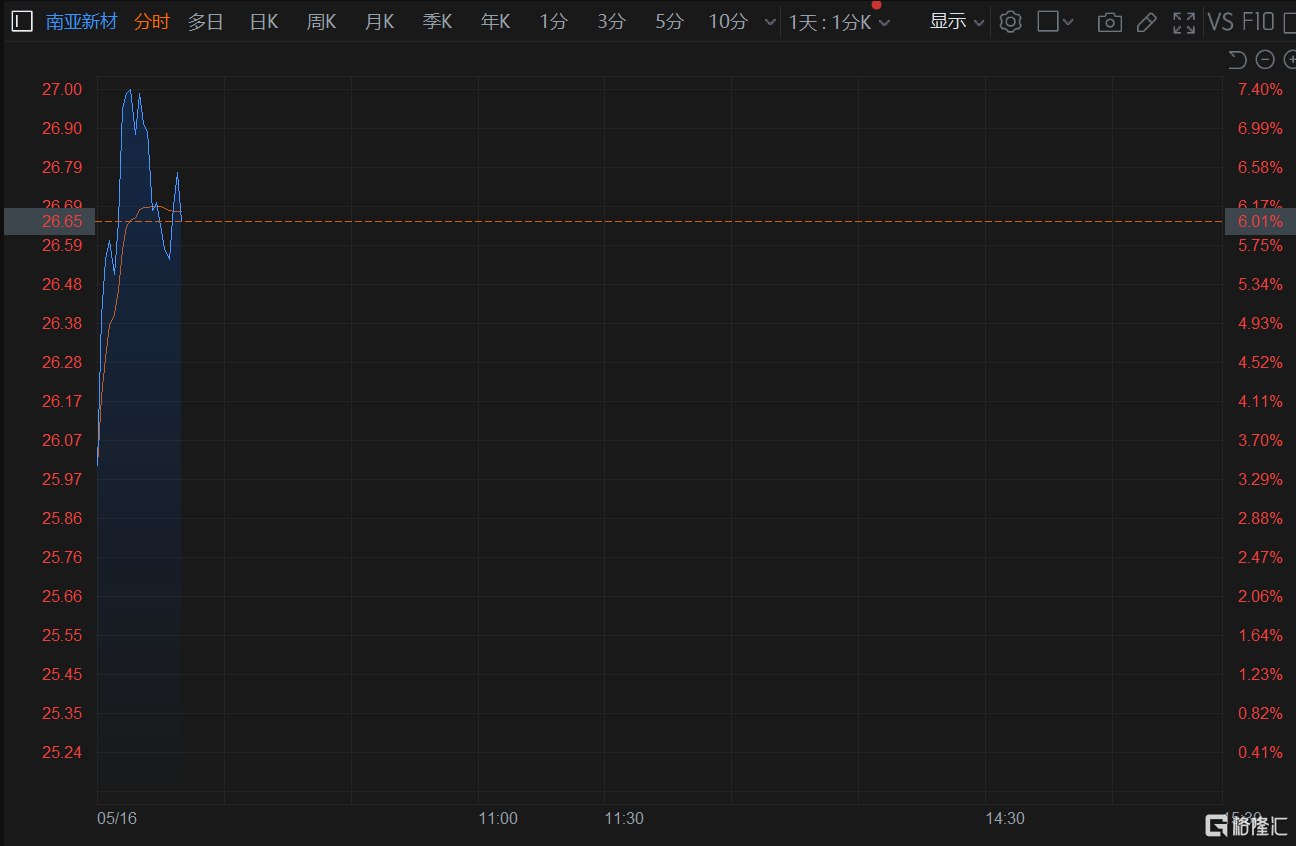Select the 季K quarterly candlestick tab

coord(438,21)
